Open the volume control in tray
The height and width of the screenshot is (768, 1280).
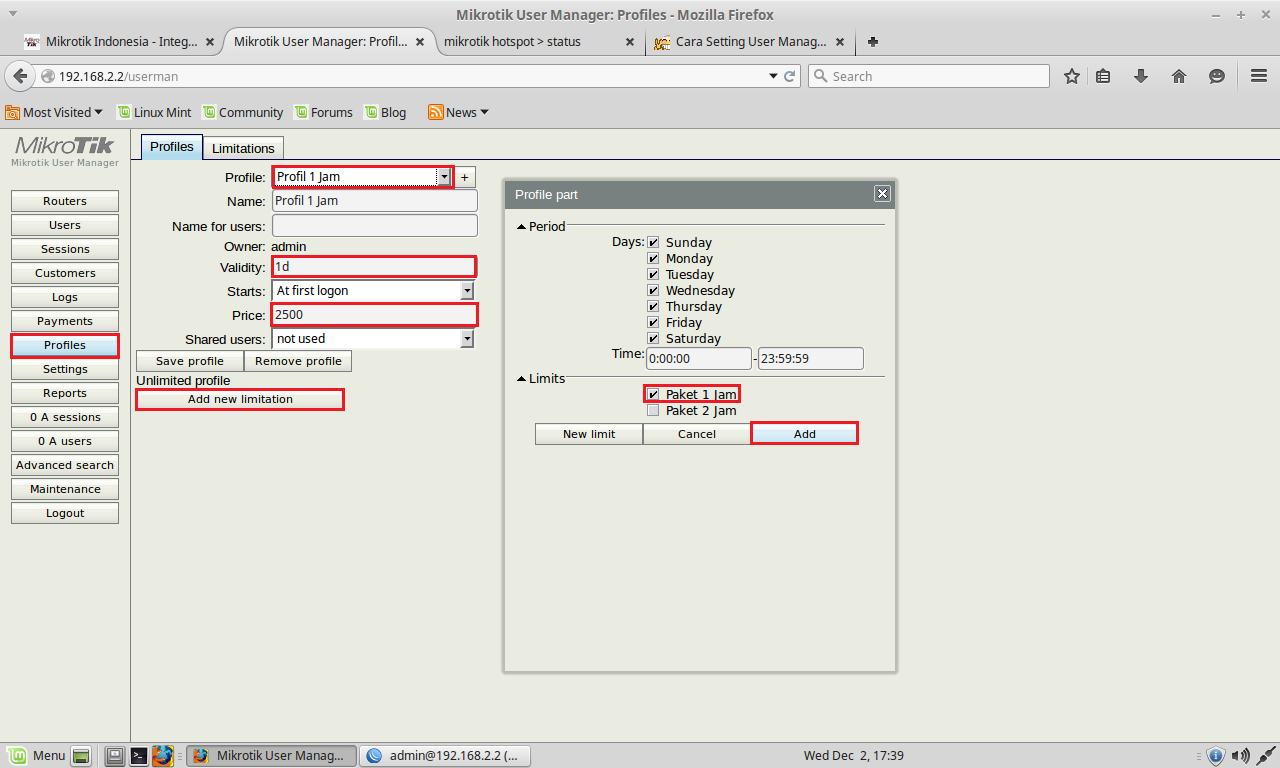tap(1241, 756)
